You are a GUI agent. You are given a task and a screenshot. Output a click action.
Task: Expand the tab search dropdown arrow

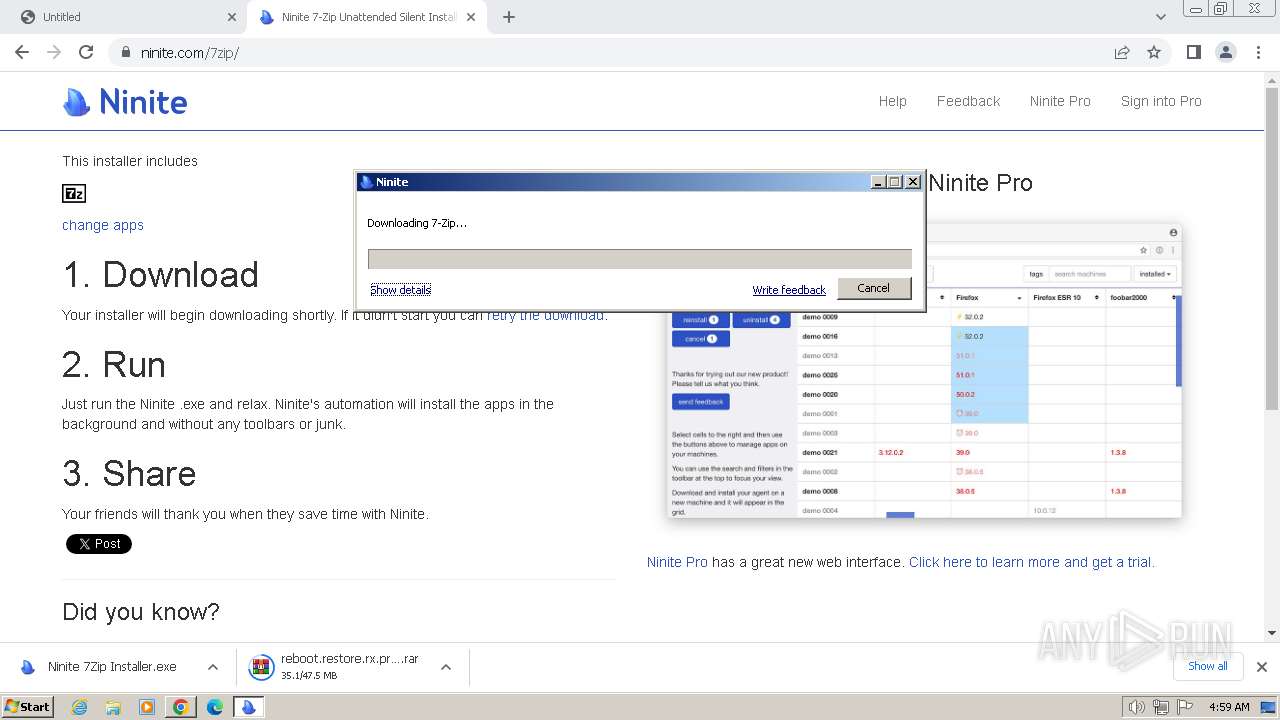pos(1161,17)
